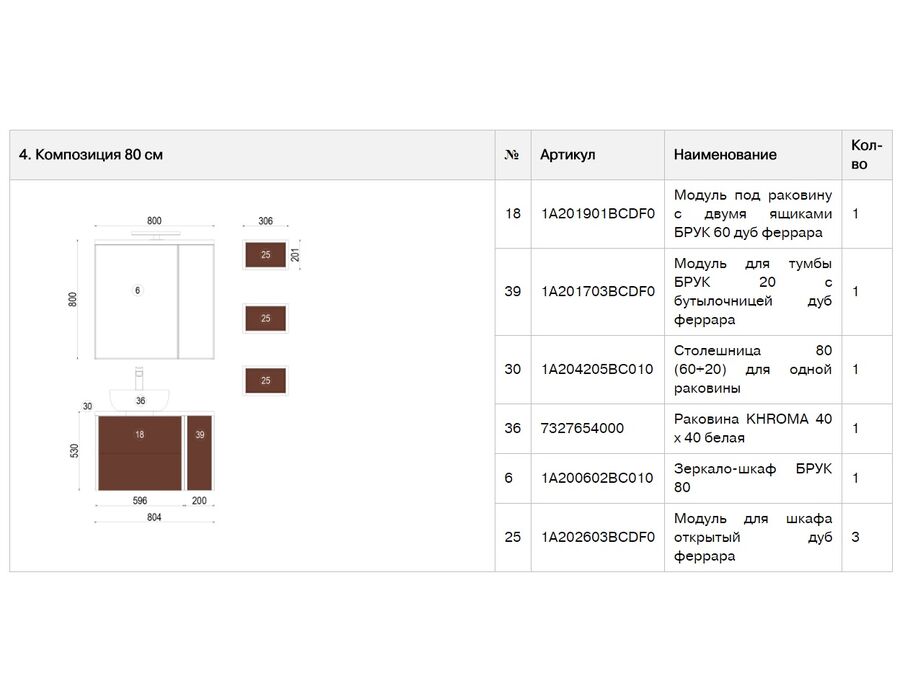The width and height of the screenshot is (900, 700).
Task: Click the brown drawer module labeled 18
Action: pyautogui.click(x=139, y=453)
